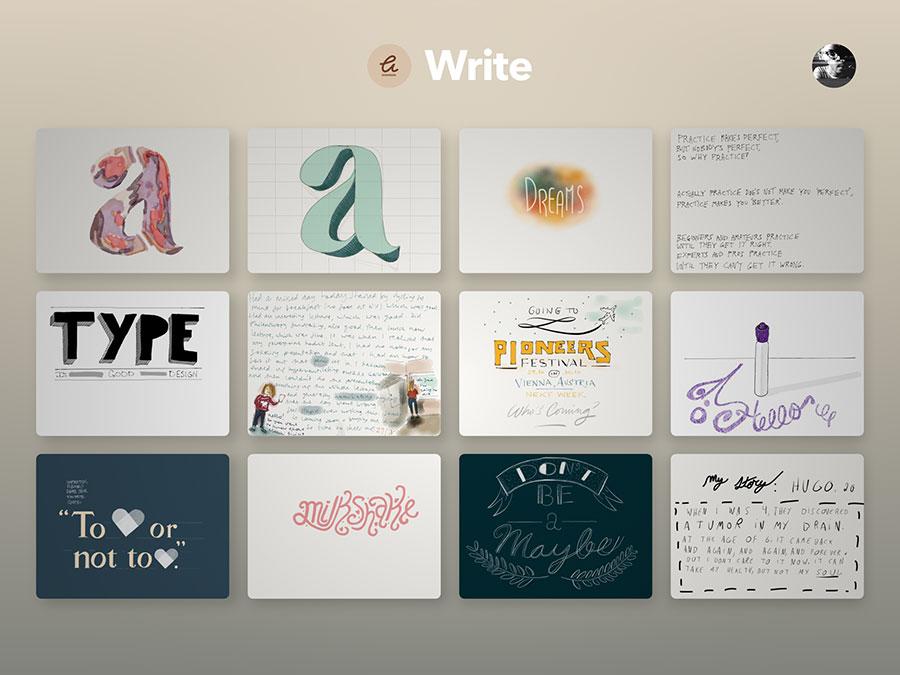Click the 'Write' gallery title
This screenshot has height=675, width=900.
(478, 64)
